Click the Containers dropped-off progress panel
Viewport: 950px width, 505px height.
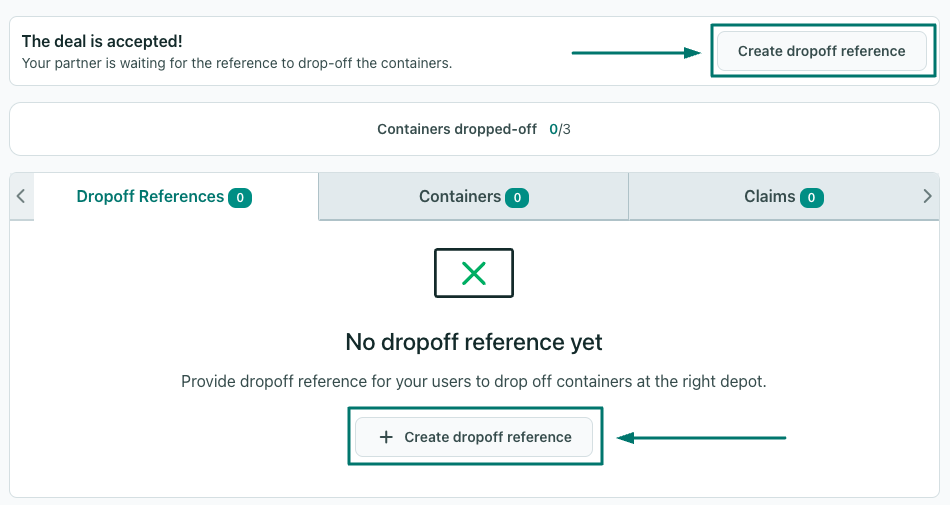click(474, 129)
